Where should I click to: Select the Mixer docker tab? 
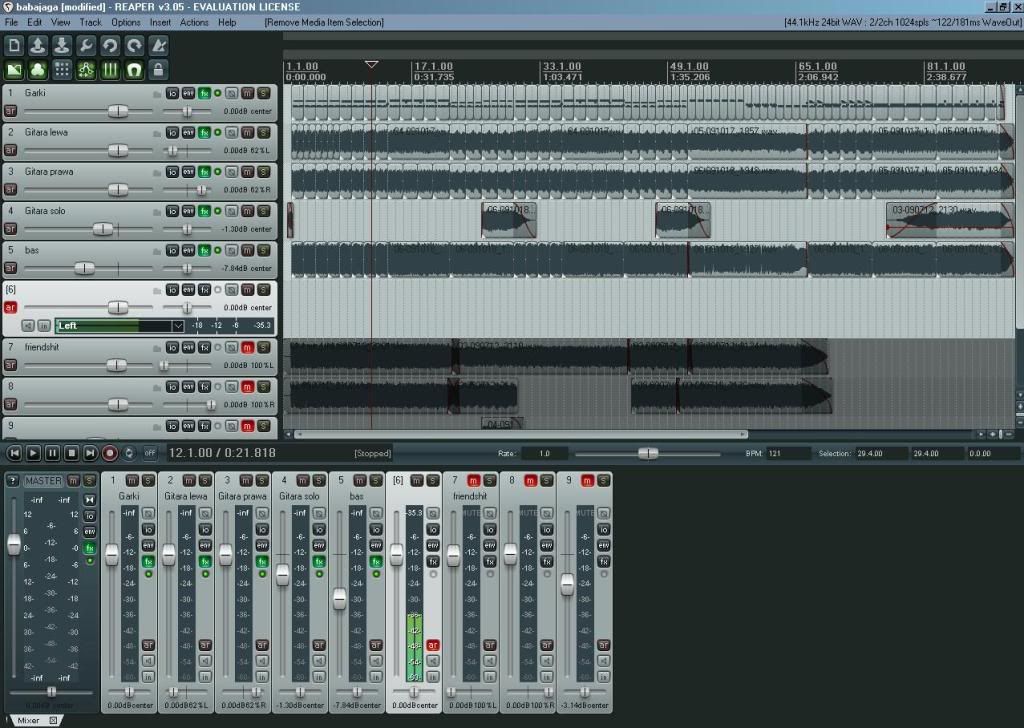[x=28, y=720]
